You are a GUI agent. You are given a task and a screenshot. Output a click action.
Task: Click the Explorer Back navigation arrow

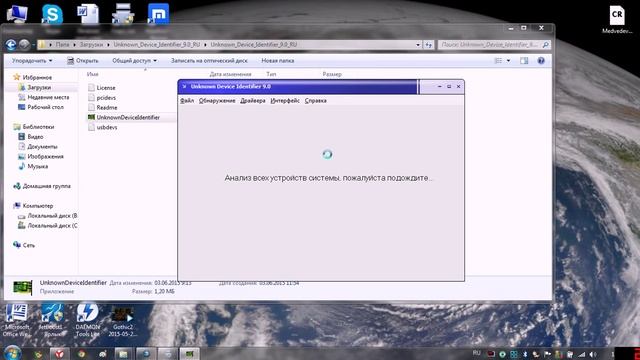click(x=11, y=44)
